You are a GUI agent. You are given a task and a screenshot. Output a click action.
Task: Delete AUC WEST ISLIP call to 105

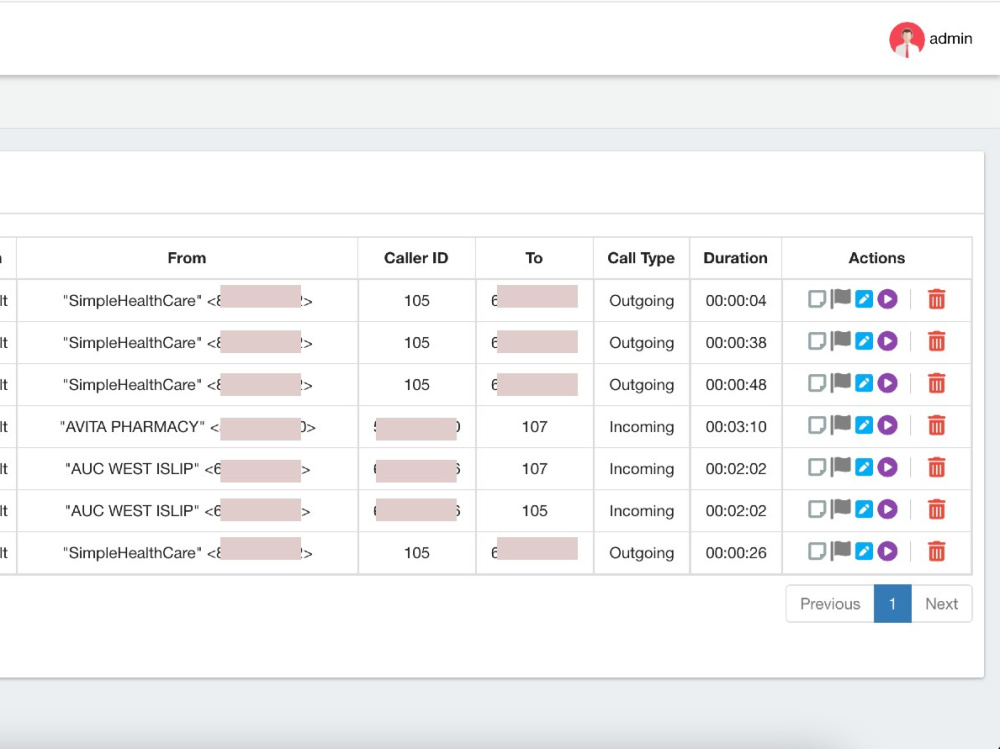pyautogui.click(x=936, y=510)
